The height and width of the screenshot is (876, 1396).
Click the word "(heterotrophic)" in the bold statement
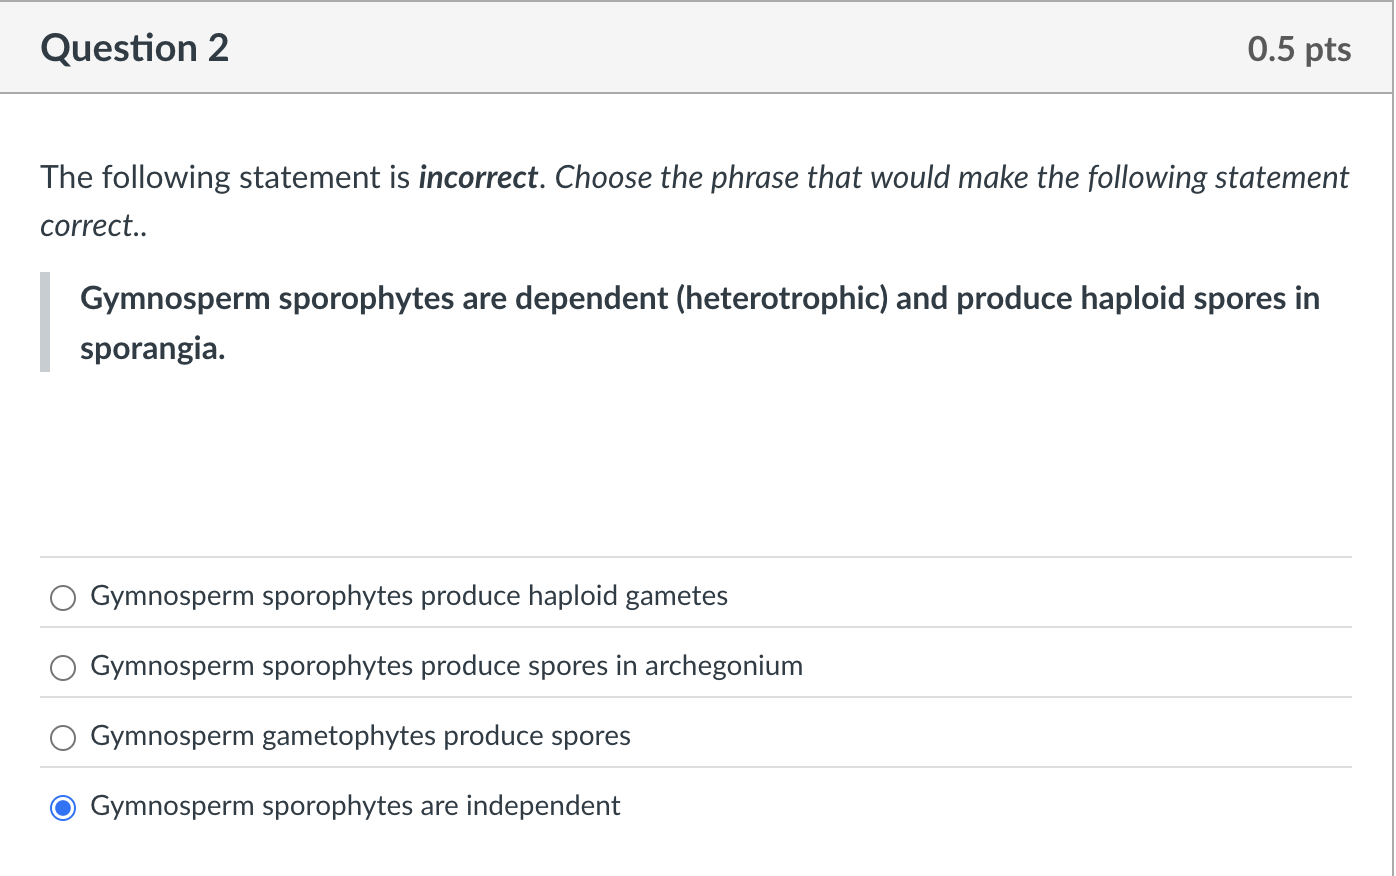pyautogui.click(x=781, y=298)
